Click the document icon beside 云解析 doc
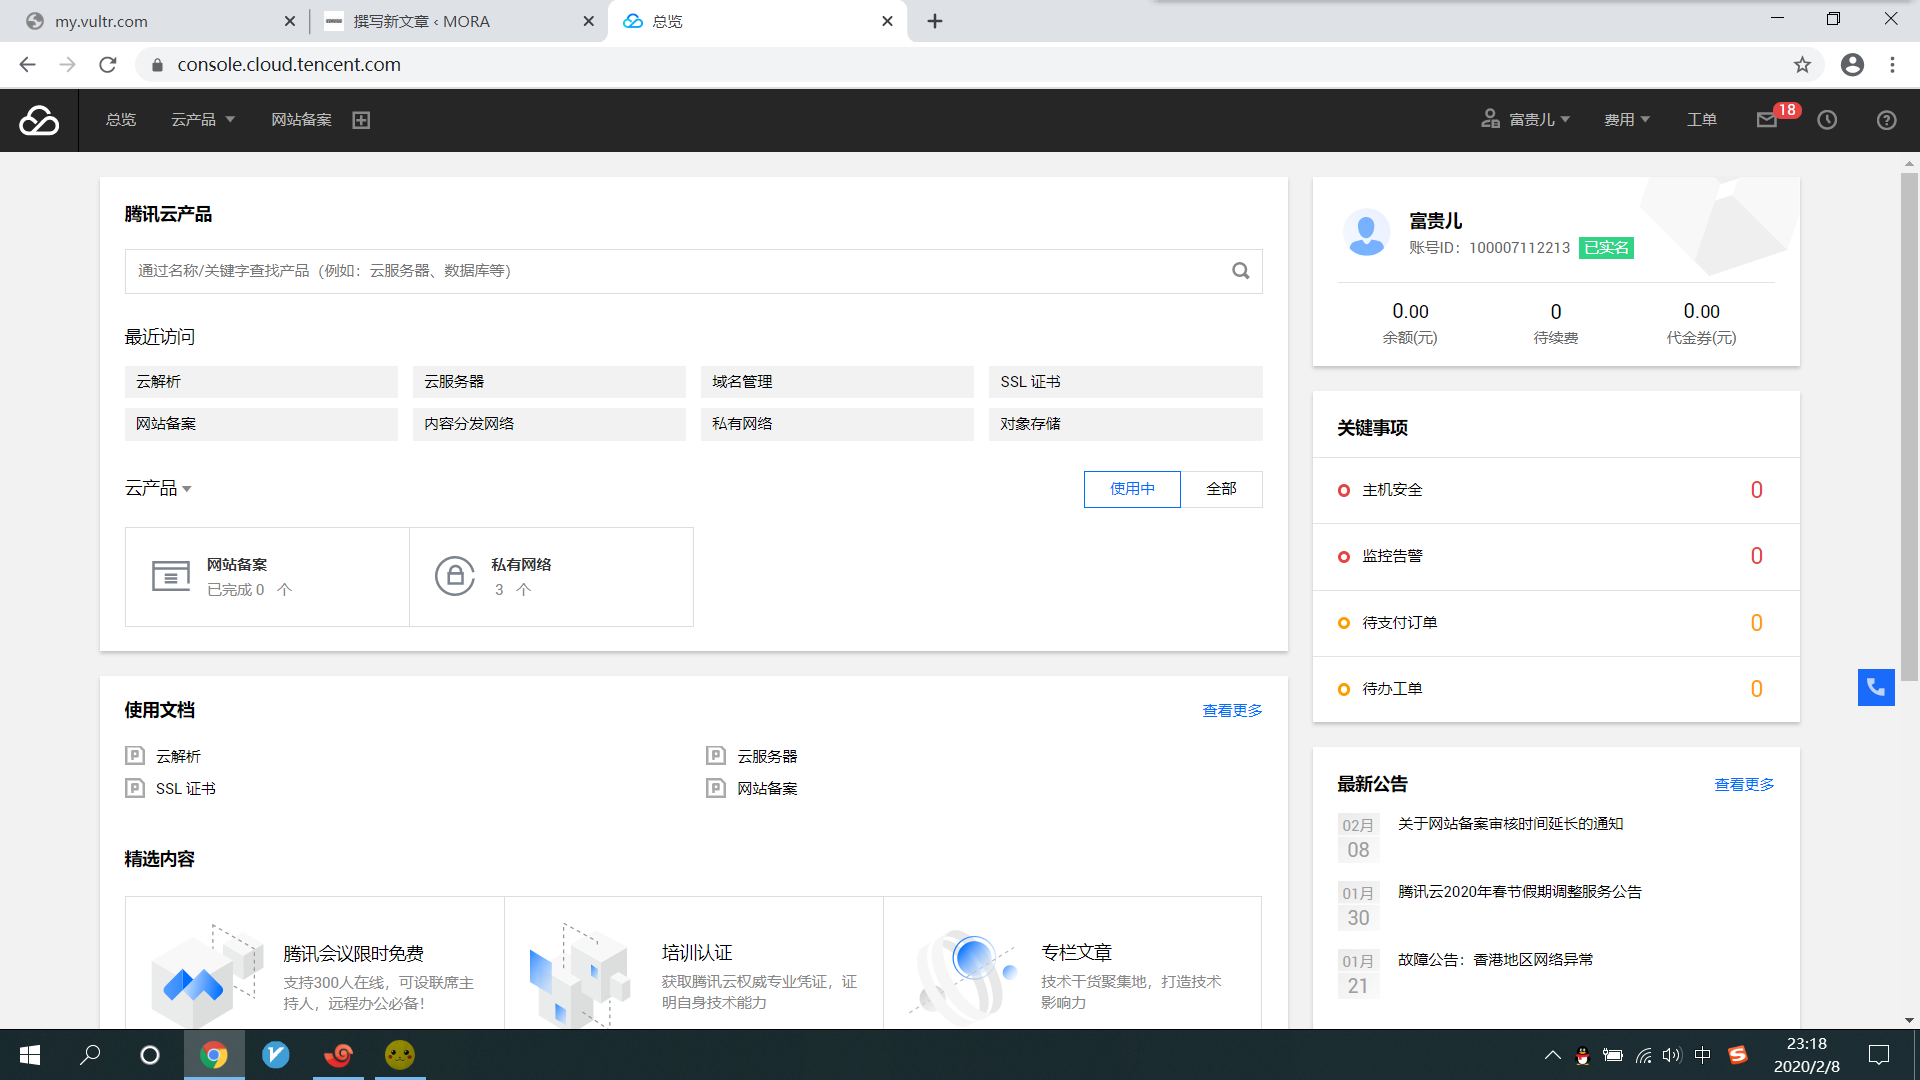The height and width of the screenshot is (1080, 1920). 134,756
